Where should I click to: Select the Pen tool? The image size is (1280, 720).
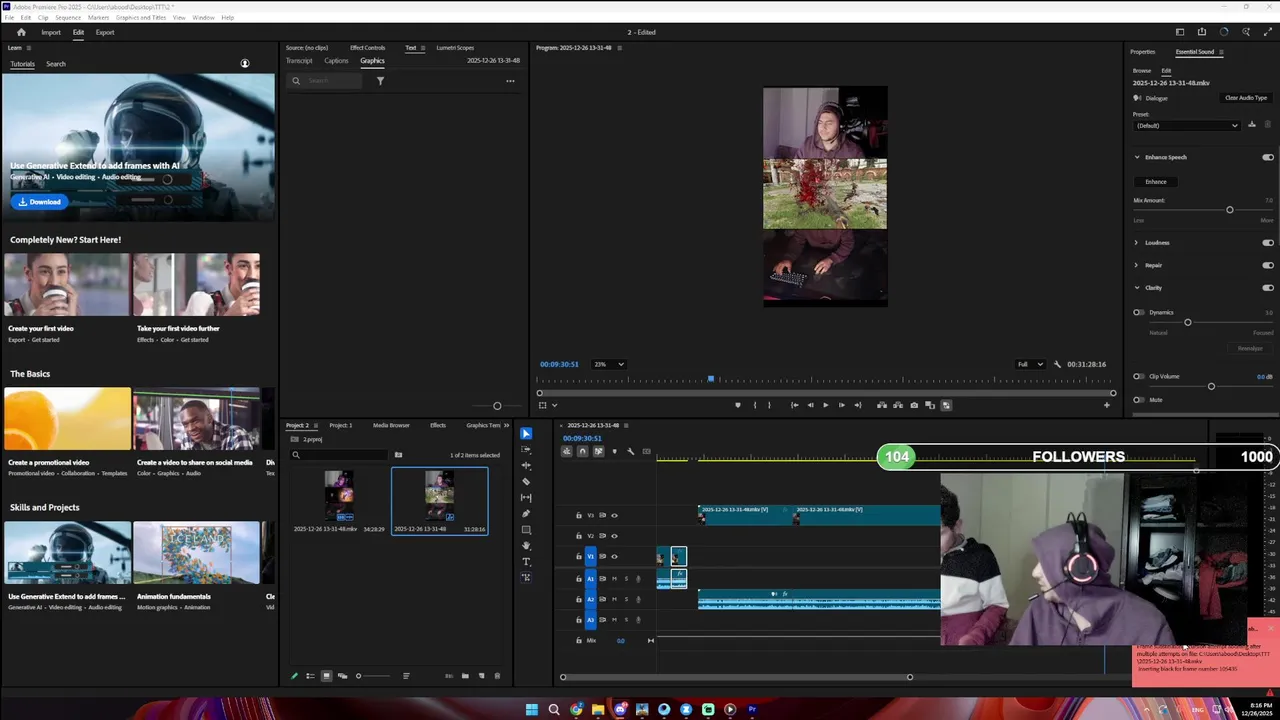pos(526,513)
